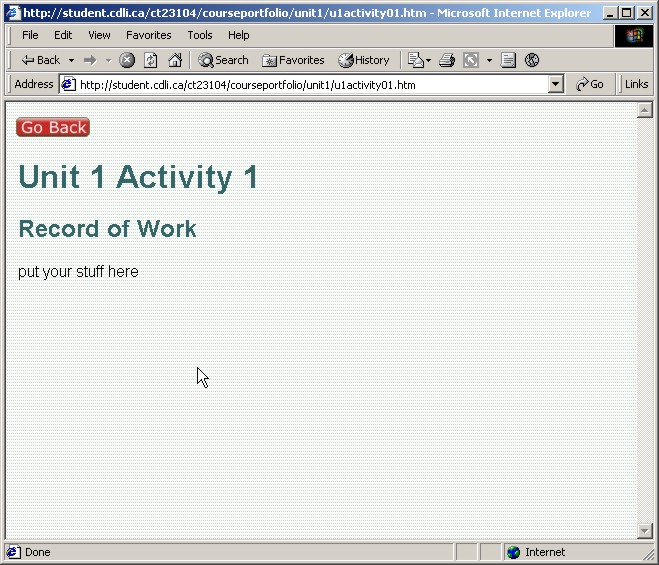Click the red Go Back button

coord(53,127)
